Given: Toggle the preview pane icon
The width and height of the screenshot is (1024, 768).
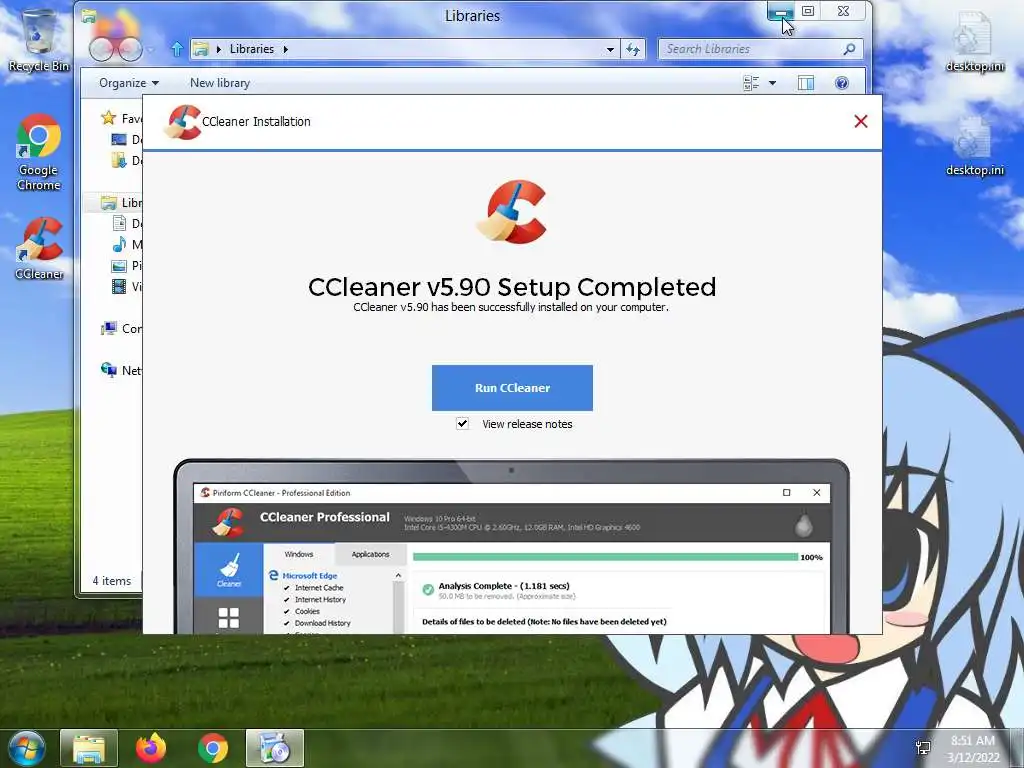Looking at the screenshot, I should point(806,83).
